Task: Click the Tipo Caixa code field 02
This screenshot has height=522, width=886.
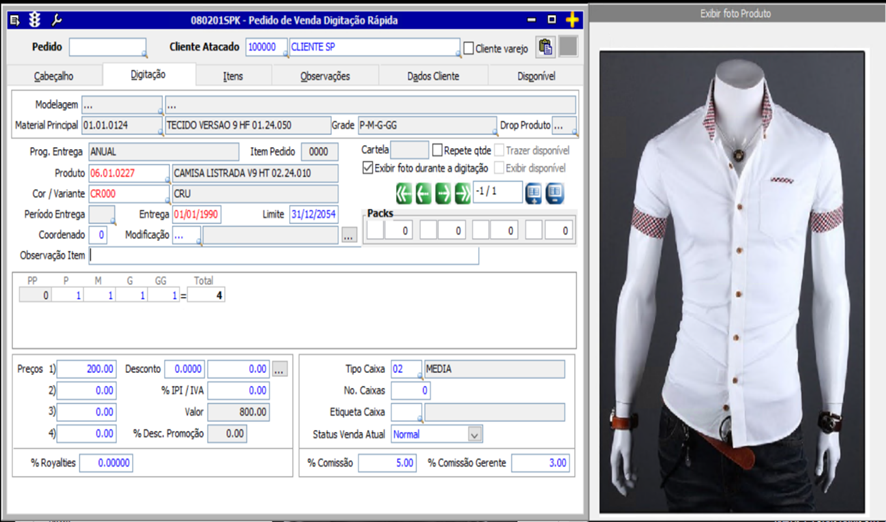Action: click(406, 369)
